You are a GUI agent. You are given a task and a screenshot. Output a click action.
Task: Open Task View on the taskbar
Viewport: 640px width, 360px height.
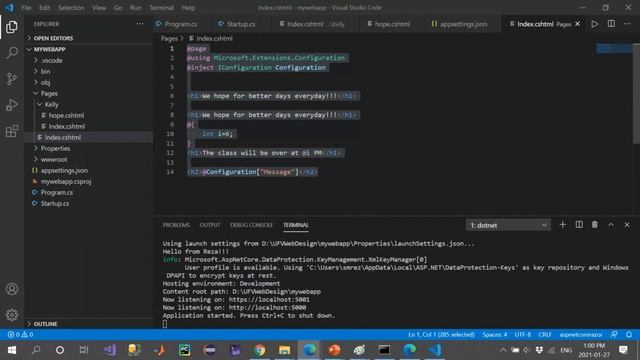point(84,350)
